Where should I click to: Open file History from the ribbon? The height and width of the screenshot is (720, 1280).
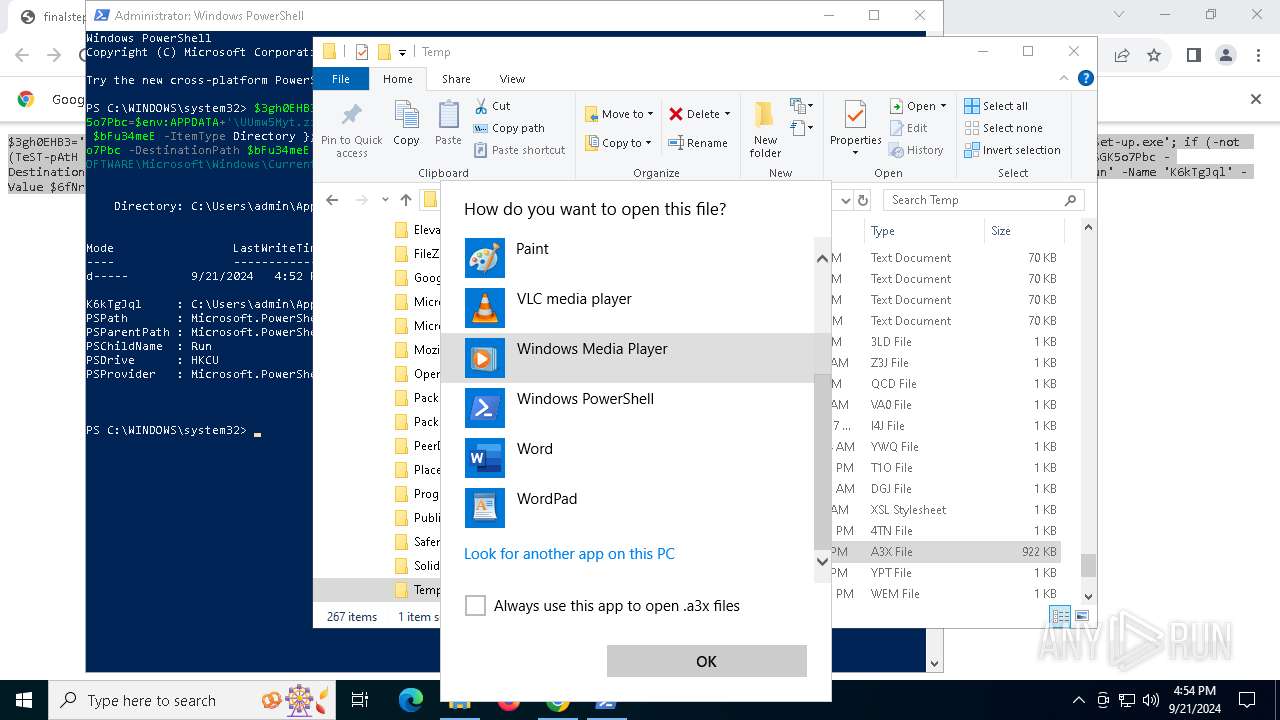pyautogui.click(x=916, y=150)
